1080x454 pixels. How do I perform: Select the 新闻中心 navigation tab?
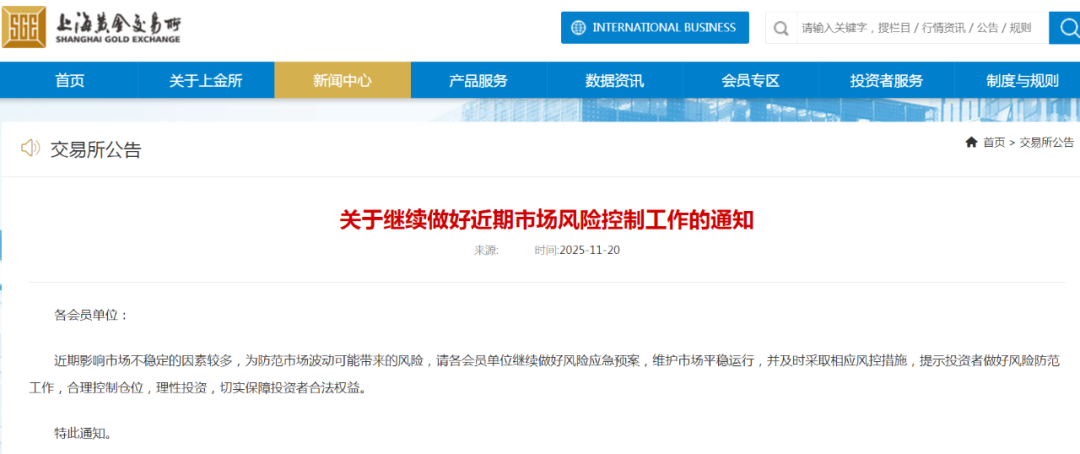(342, 81)
